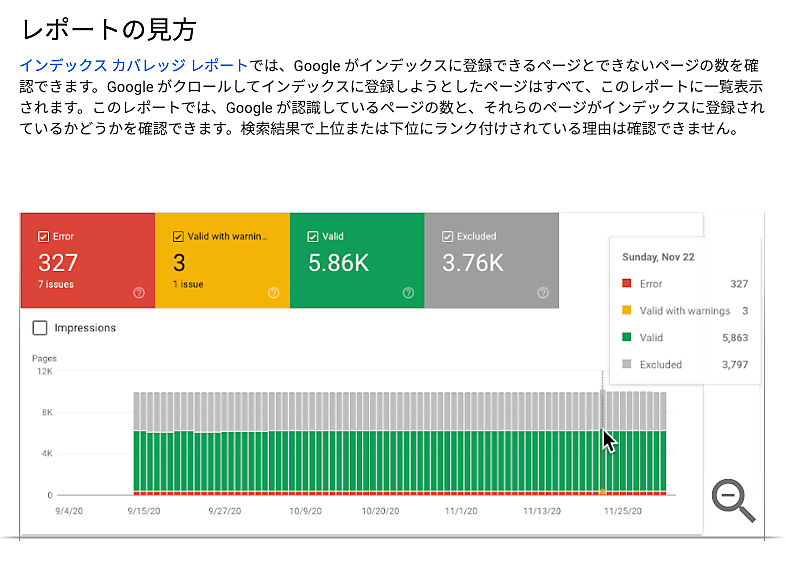
Task: Toggle the Error checkbox in red card
Action: (43, 237)
